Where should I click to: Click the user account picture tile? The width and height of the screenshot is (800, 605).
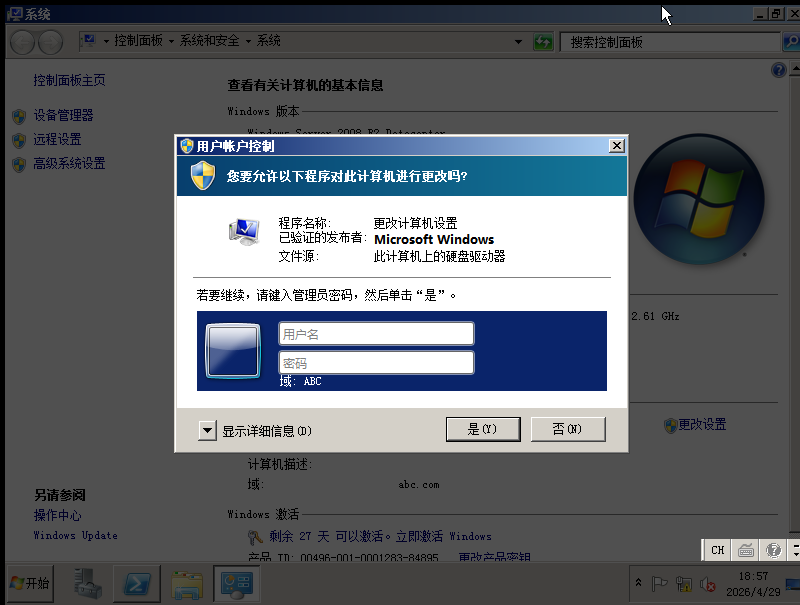pos(233,351)
